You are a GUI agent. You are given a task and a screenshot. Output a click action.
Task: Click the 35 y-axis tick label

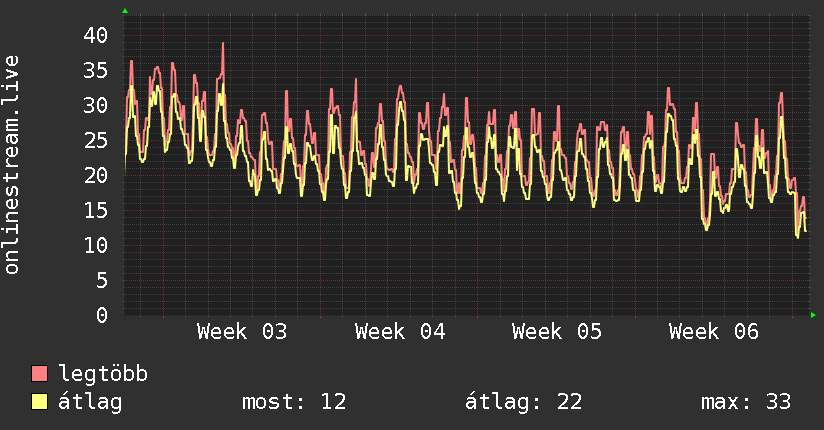pos(96,70)
